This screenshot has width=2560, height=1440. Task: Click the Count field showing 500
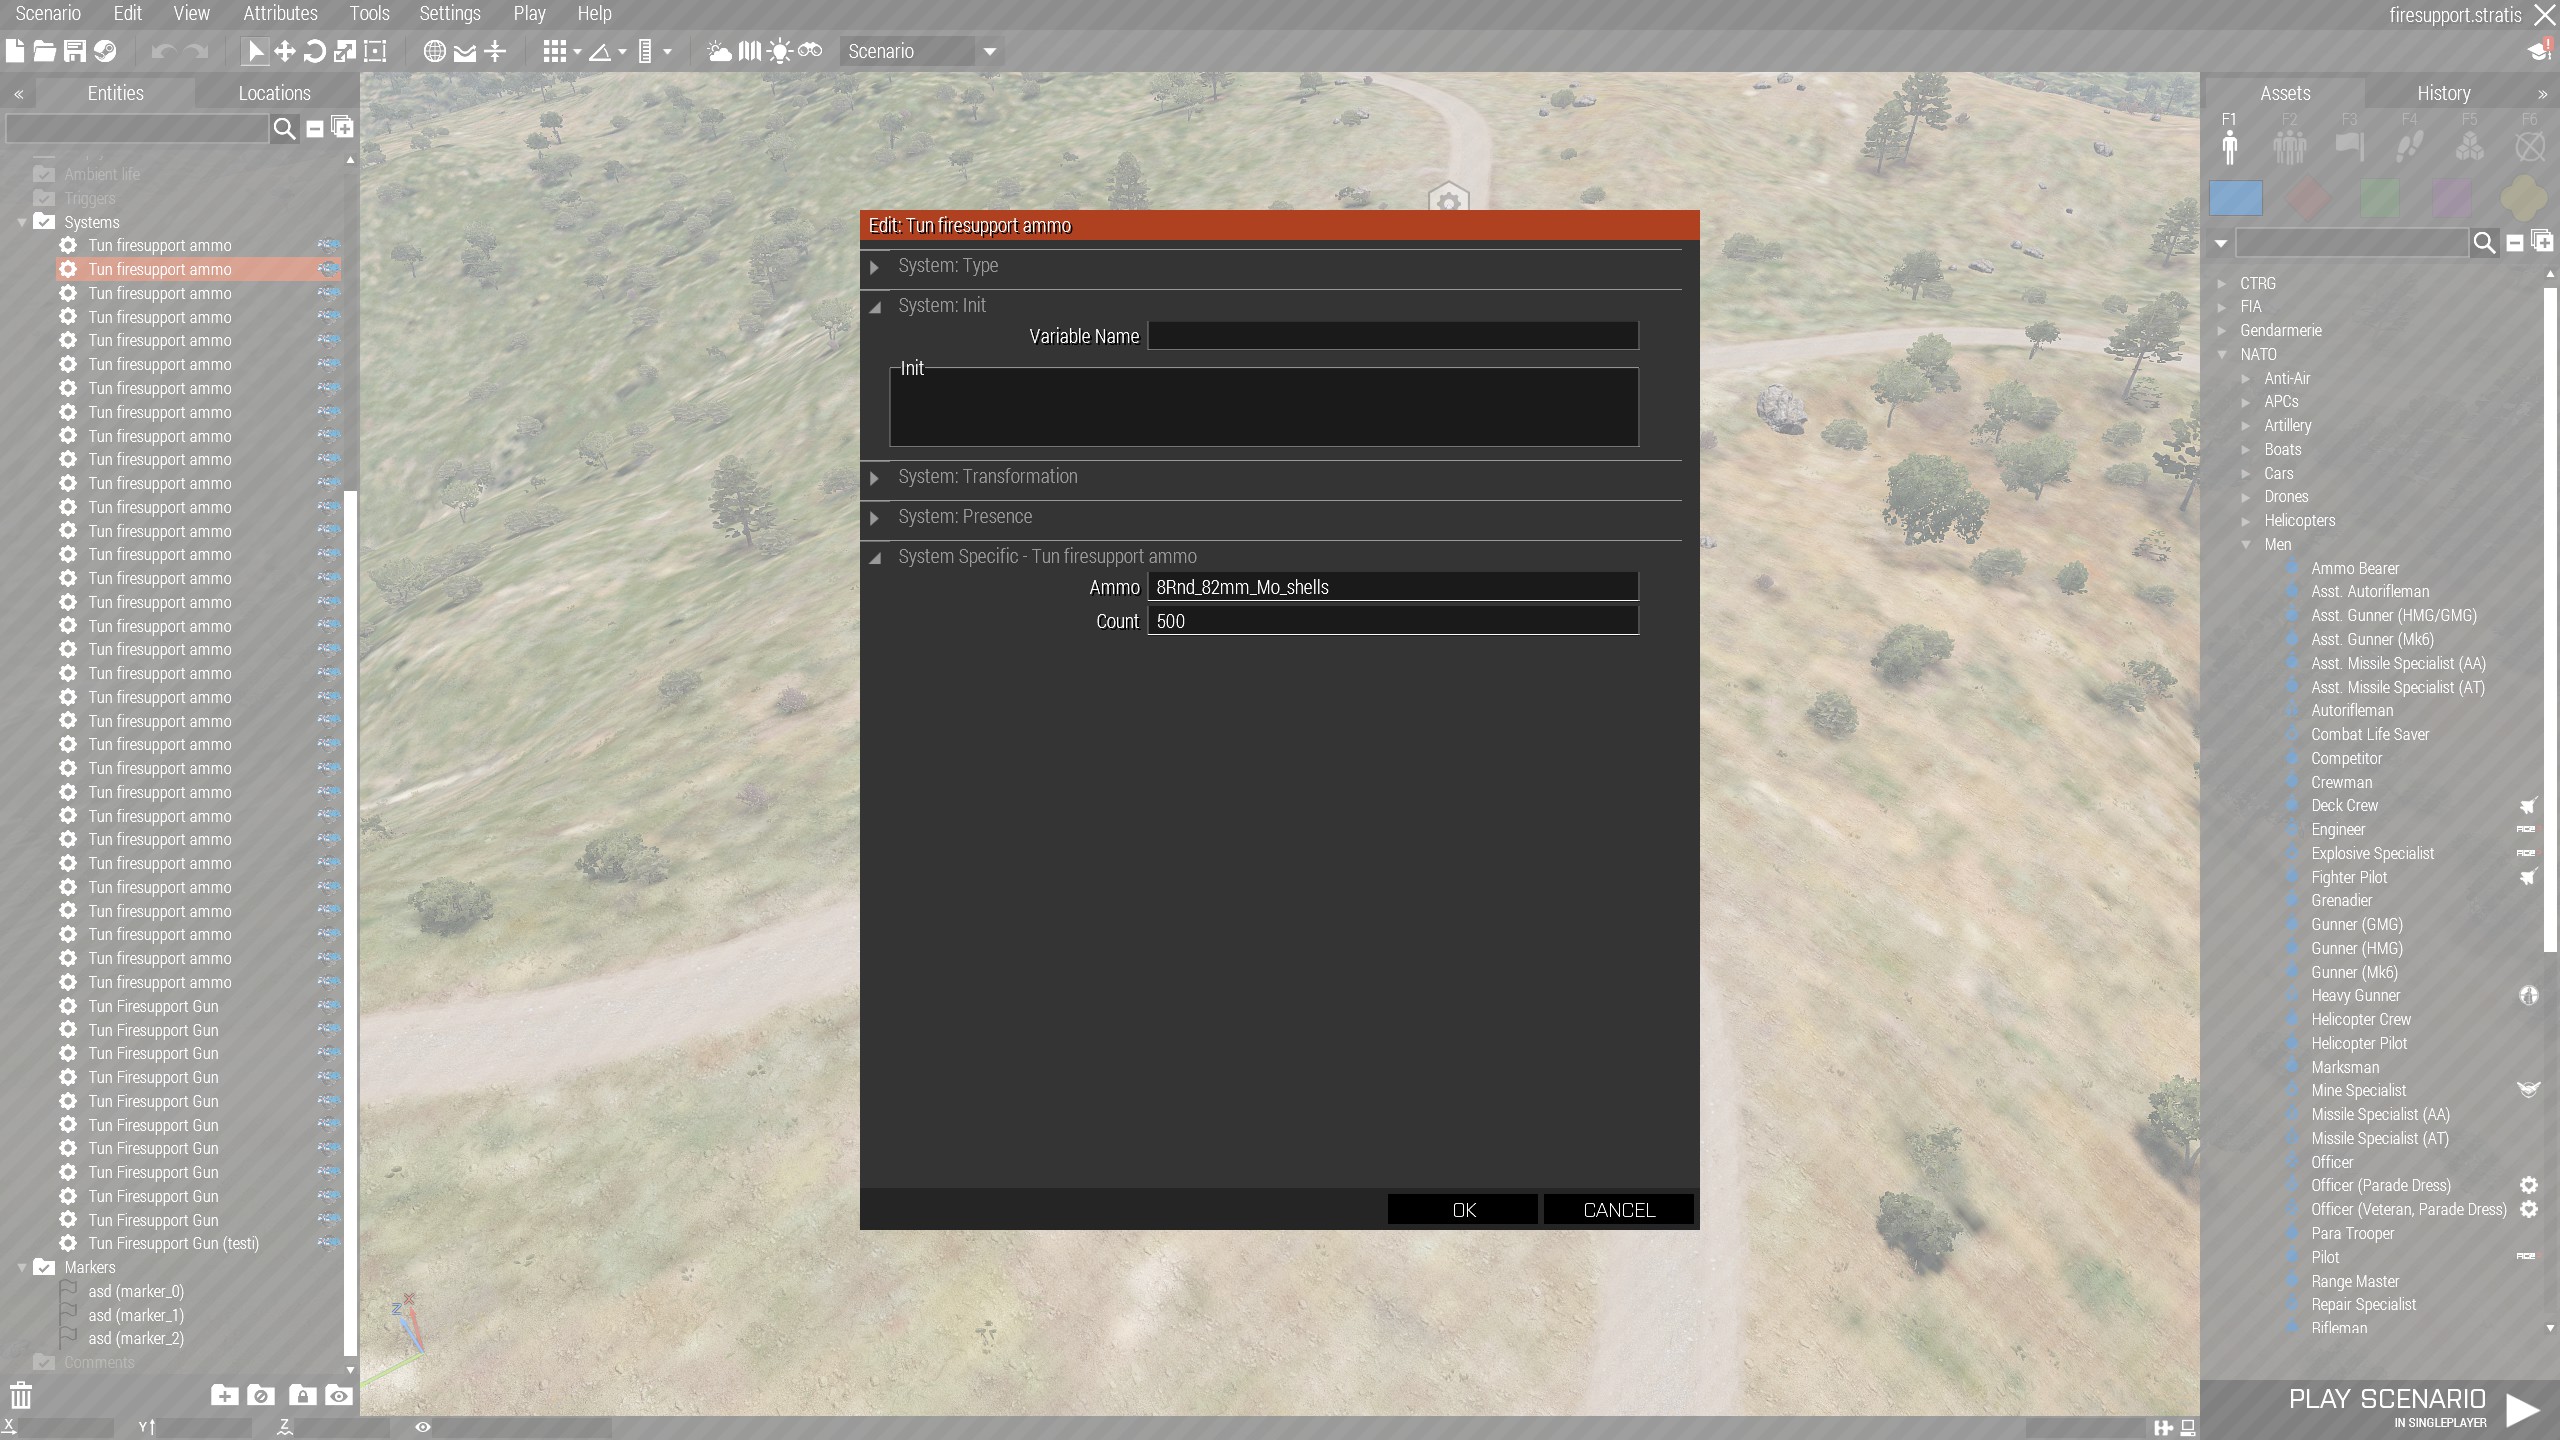1393,621
